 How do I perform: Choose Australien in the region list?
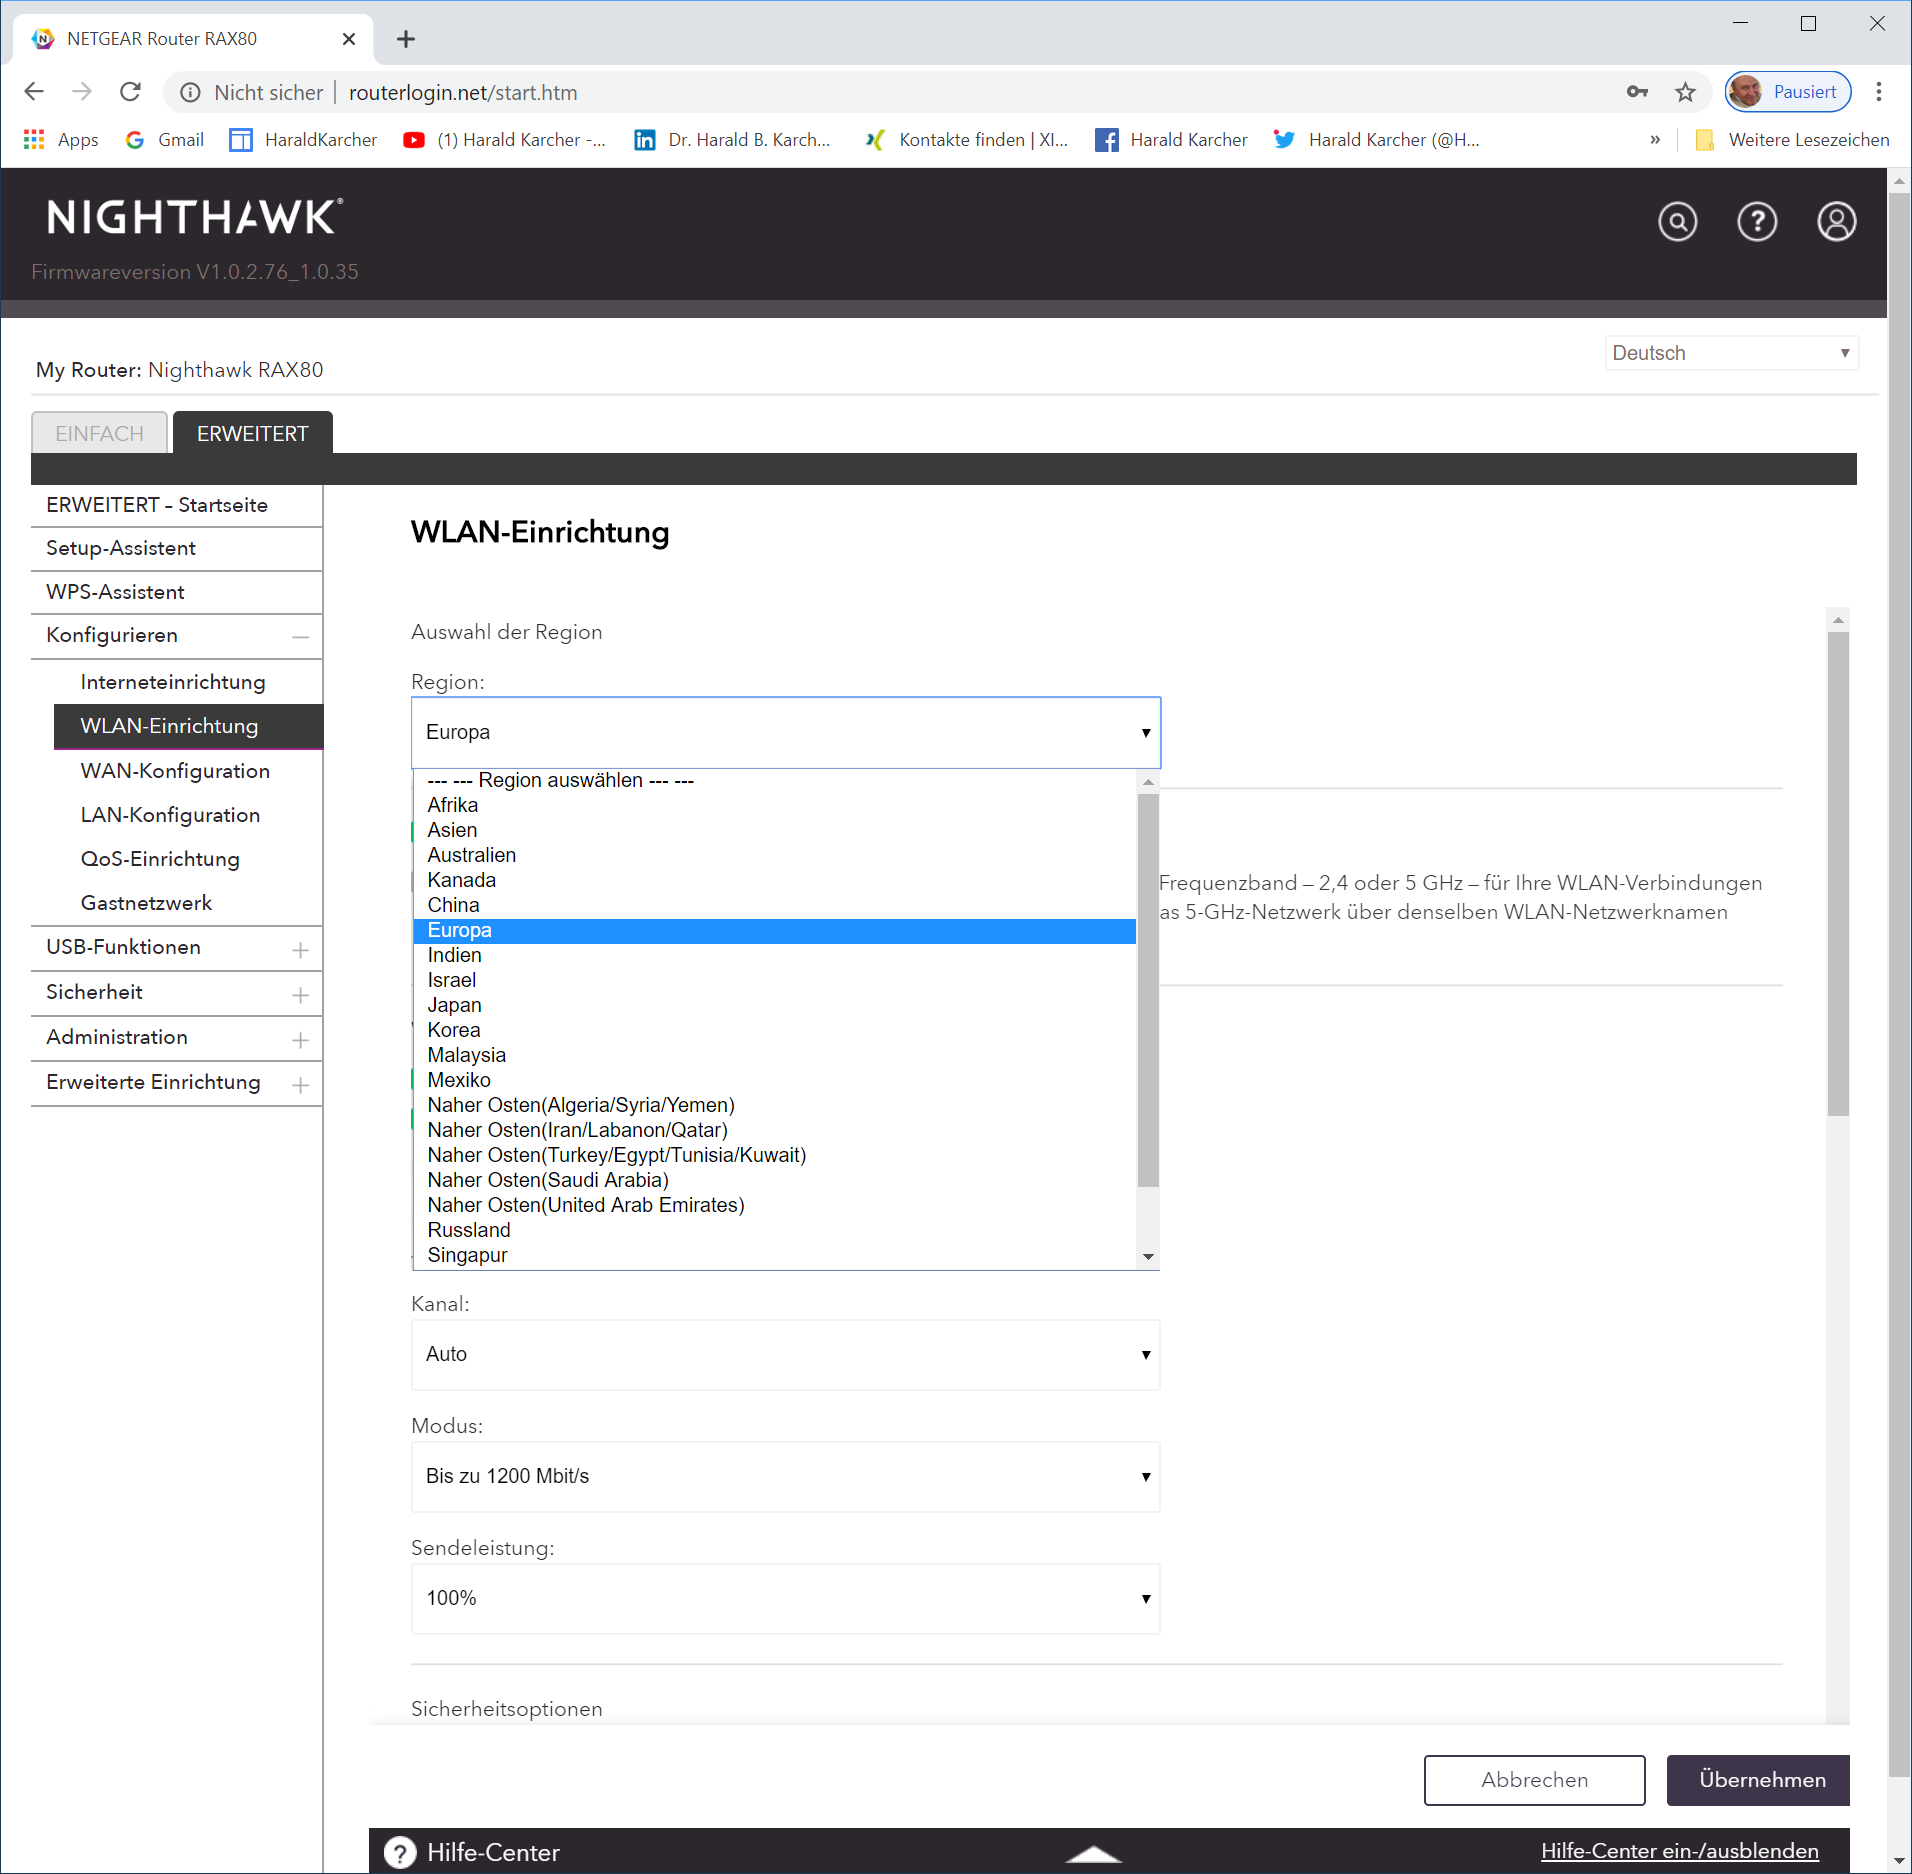471,855
